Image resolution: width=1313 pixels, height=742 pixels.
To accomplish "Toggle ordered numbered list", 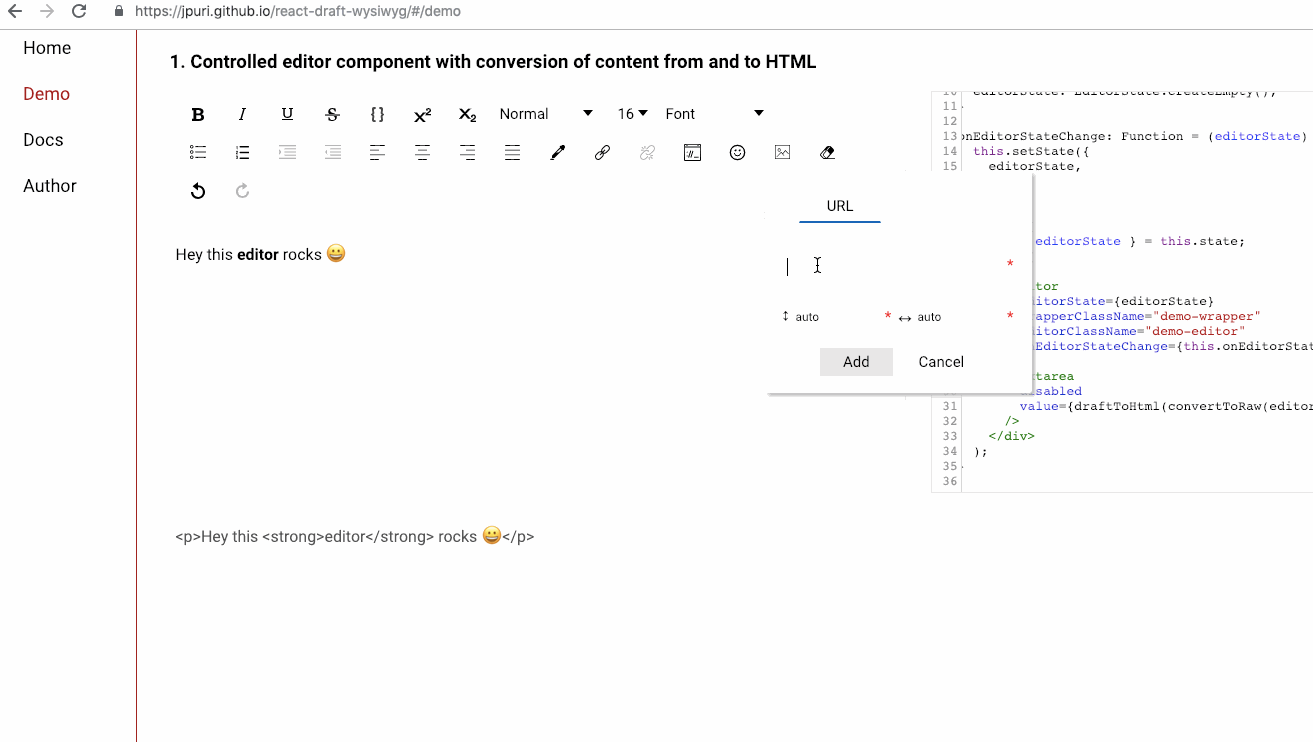I will coord(242,152).
